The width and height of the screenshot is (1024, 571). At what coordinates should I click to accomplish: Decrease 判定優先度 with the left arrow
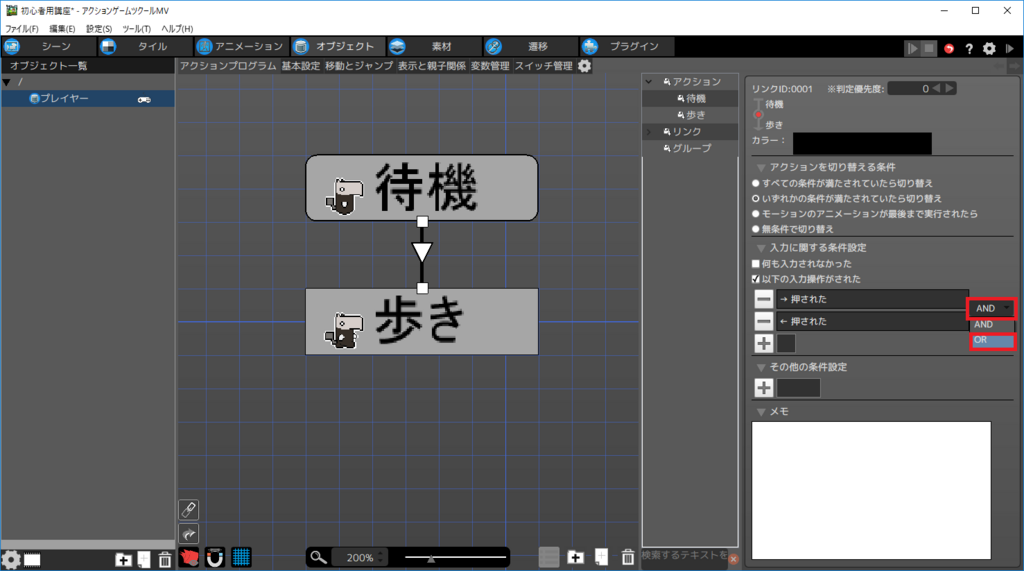(936, 88)
